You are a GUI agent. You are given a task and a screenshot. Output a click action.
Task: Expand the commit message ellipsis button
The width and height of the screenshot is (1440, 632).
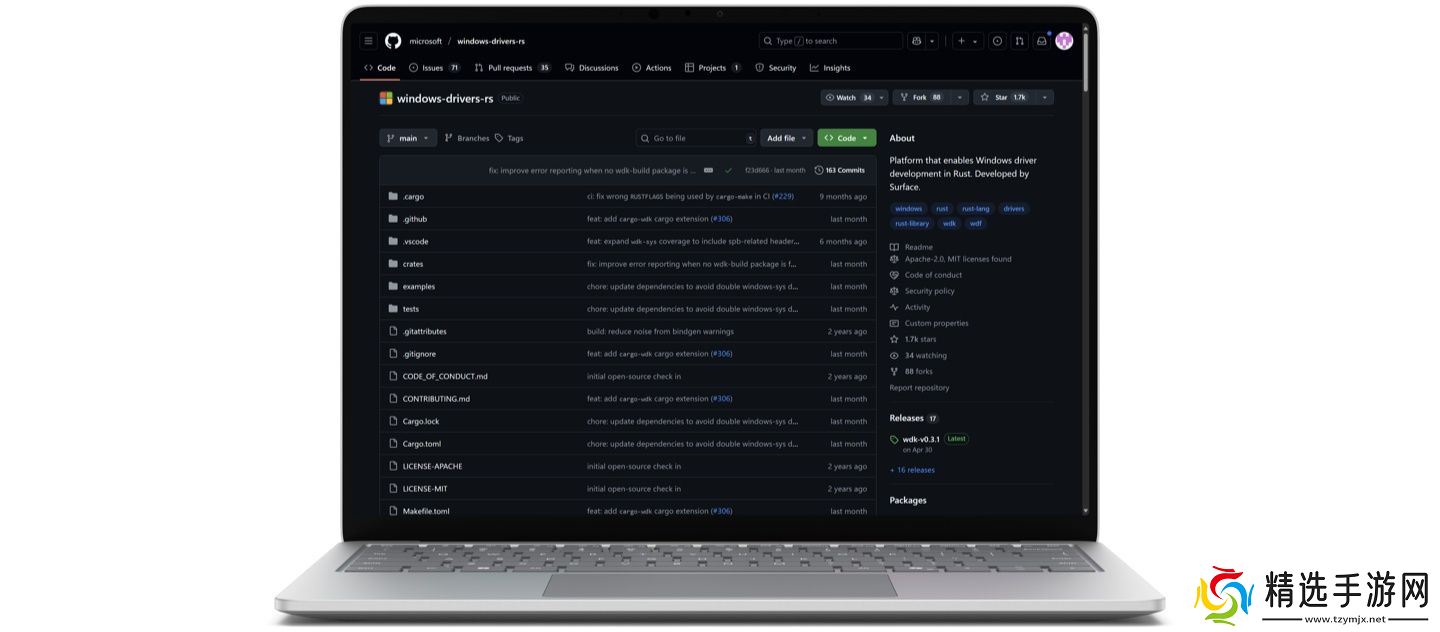click(x=709, y=170)
